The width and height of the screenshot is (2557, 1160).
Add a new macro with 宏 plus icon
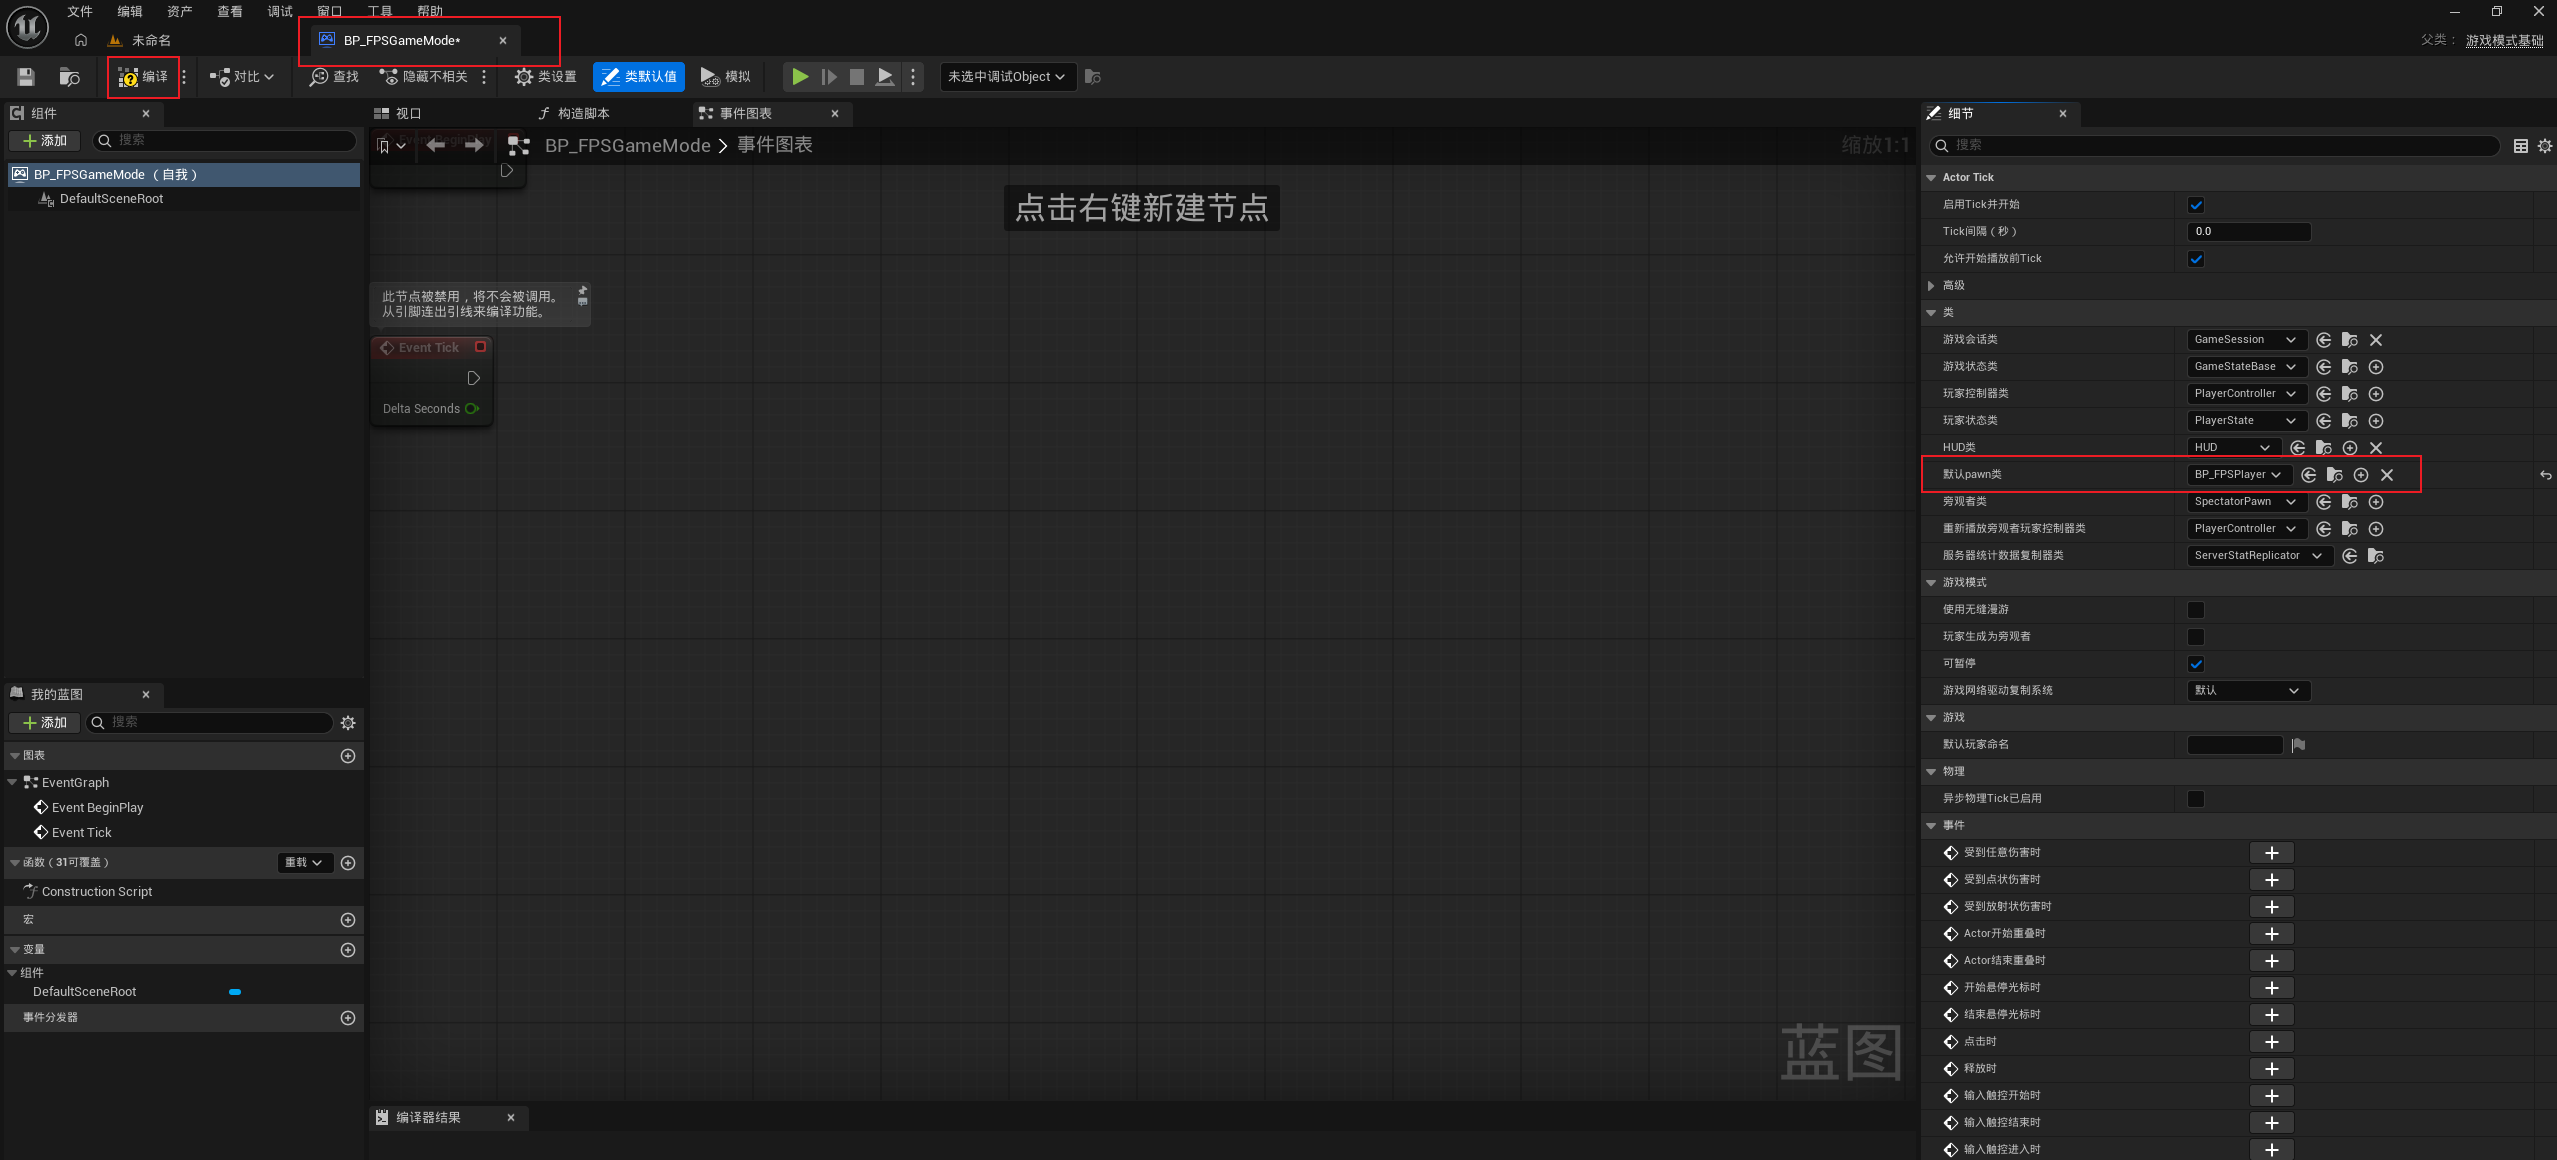348,920
